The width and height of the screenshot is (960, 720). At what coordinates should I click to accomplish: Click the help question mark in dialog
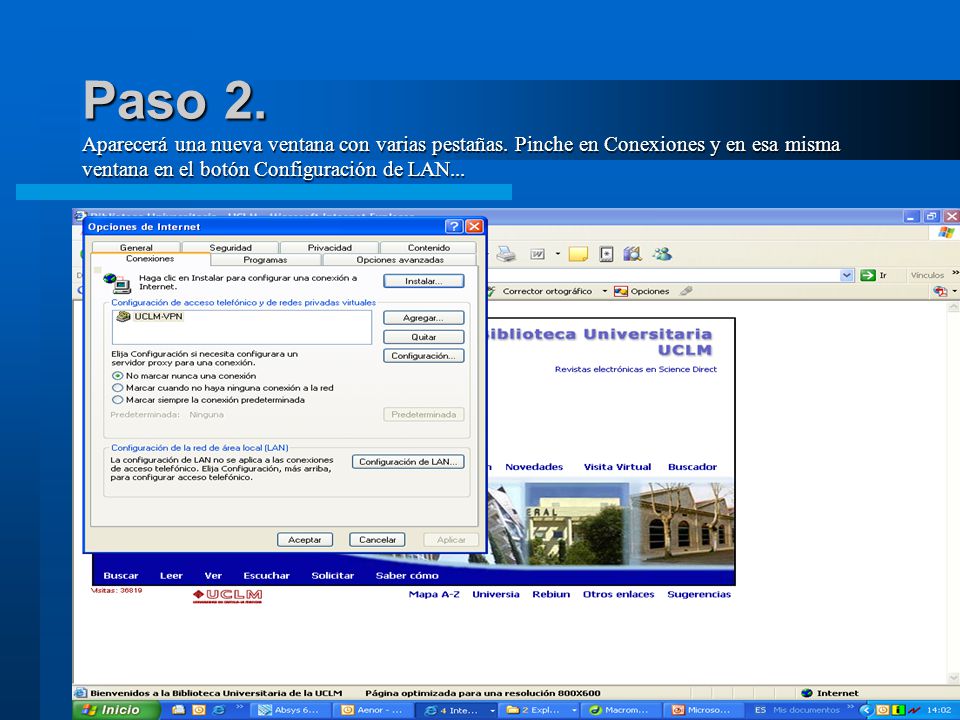pos(454,227)
